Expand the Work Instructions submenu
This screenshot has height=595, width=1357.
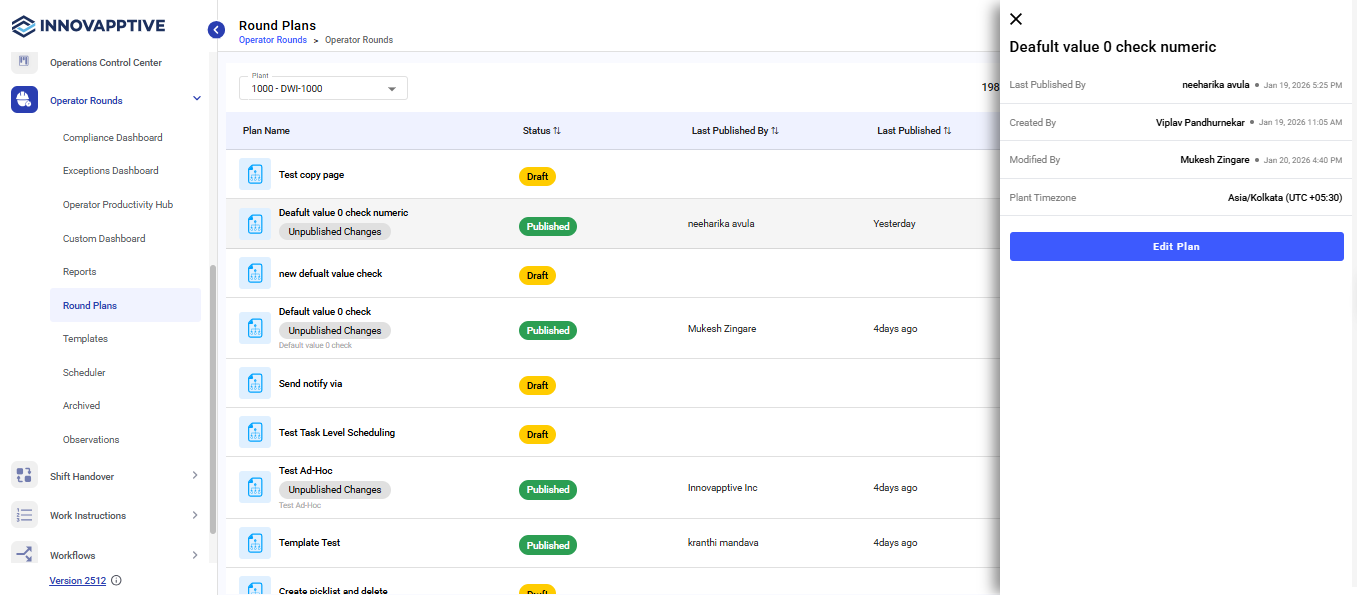pyautogui.click(x=195, y=515)
